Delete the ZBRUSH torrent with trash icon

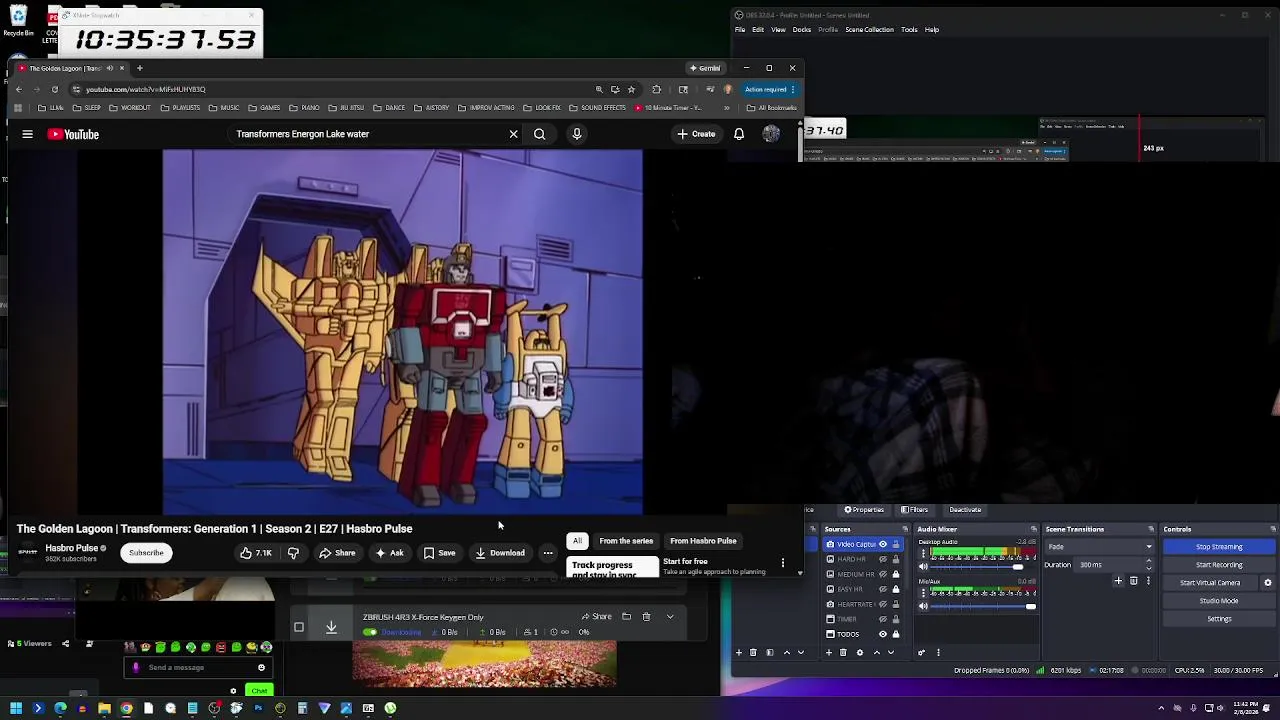click(x=646, y=616)
